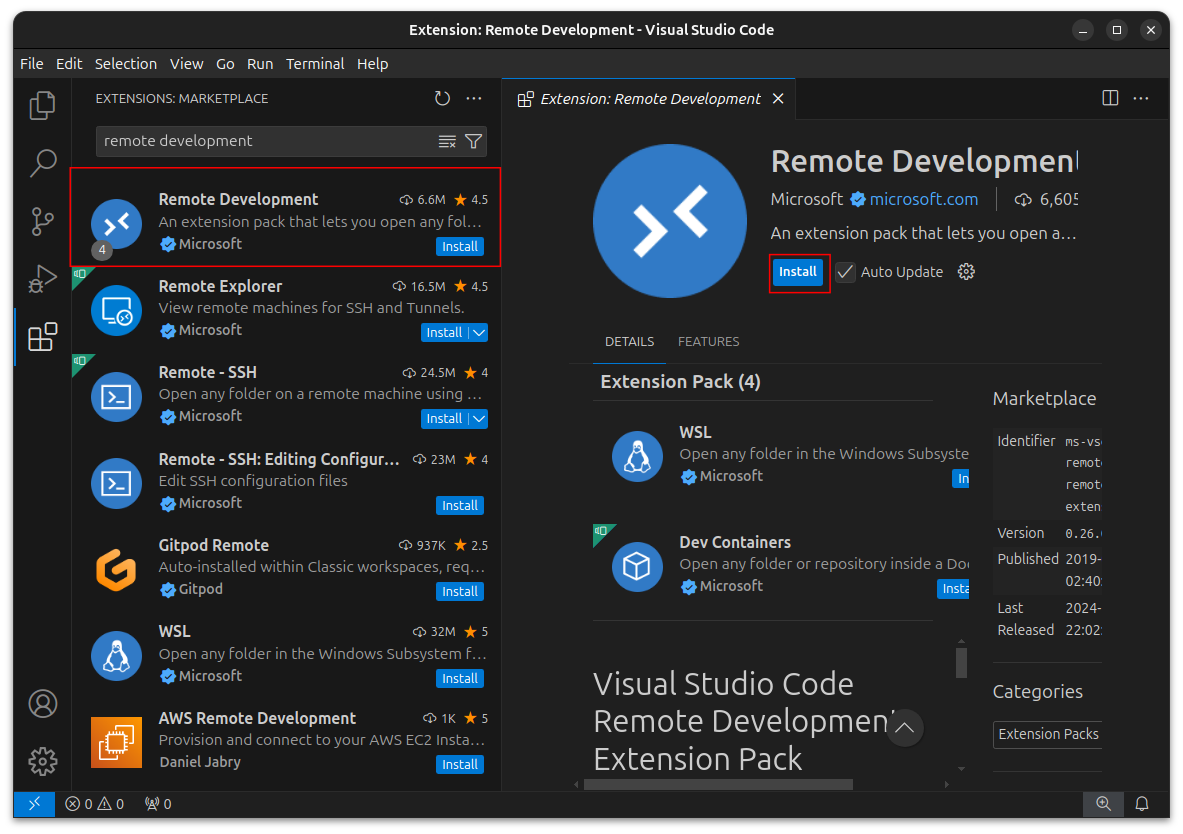Image resolution: width=1183 pixels, height=834 pixels.
Task: Open the Extensions view icon
Action: pos(42,337)
